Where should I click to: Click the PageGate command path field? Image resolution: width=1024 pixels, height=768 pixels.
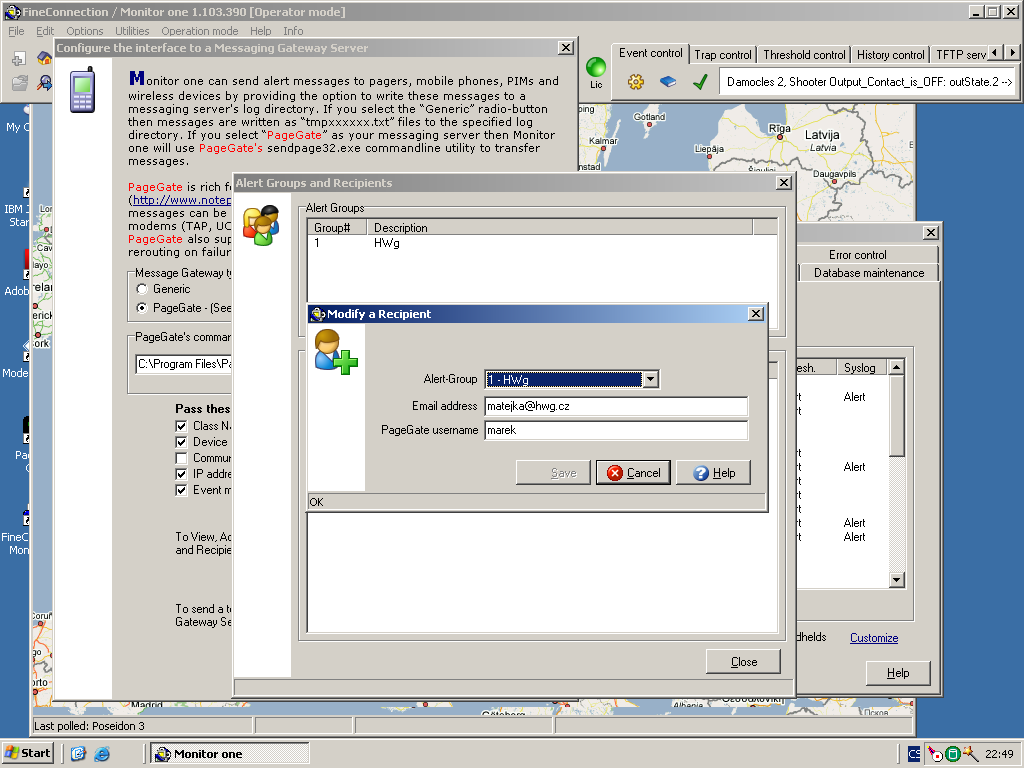point(184,364)
